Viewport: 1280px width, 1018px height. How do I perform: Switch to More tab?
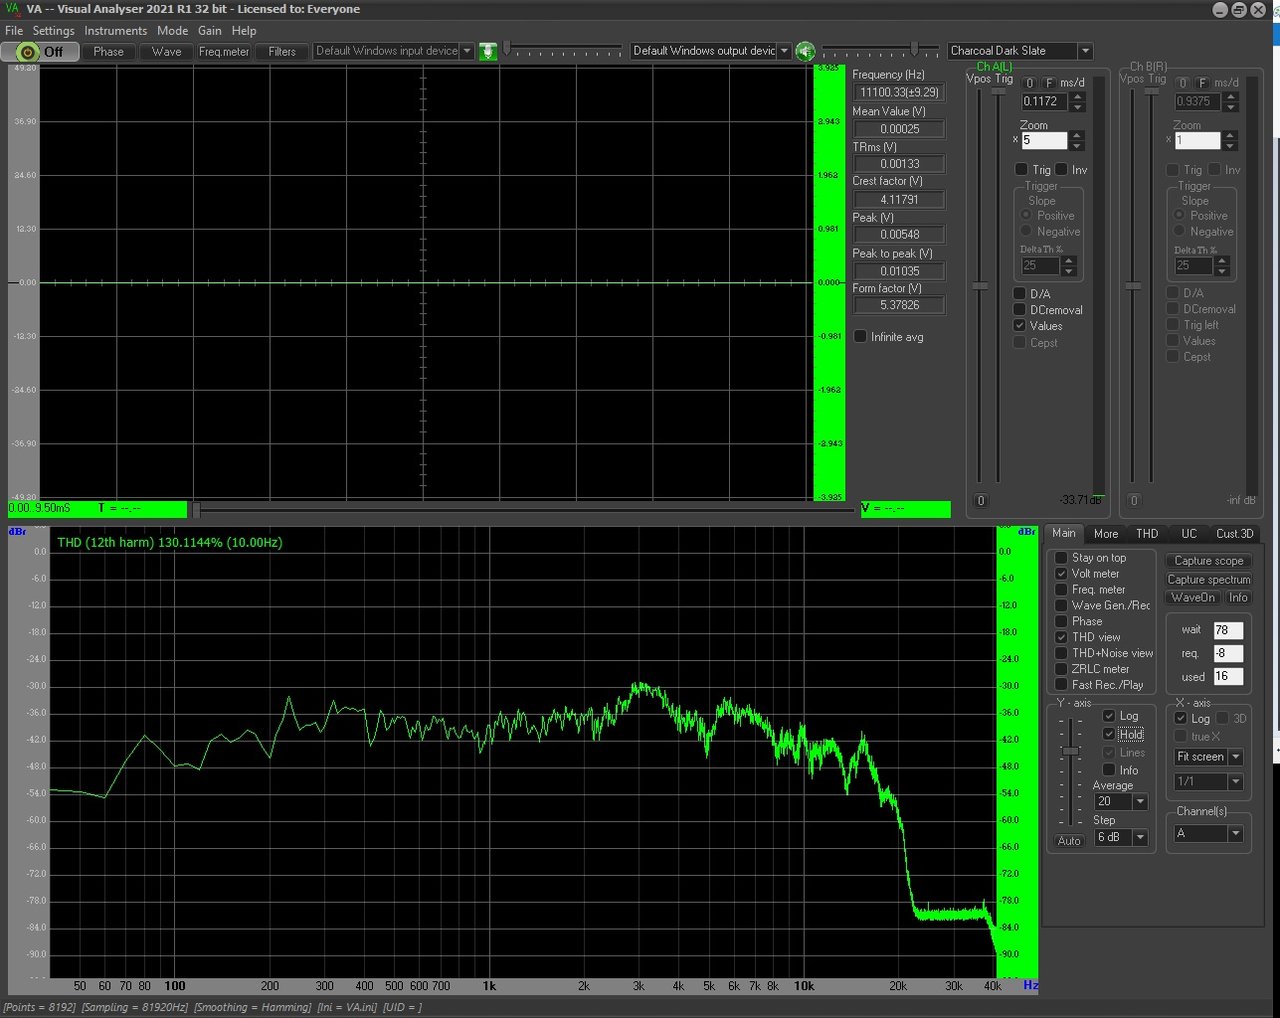pos(1106,534)
